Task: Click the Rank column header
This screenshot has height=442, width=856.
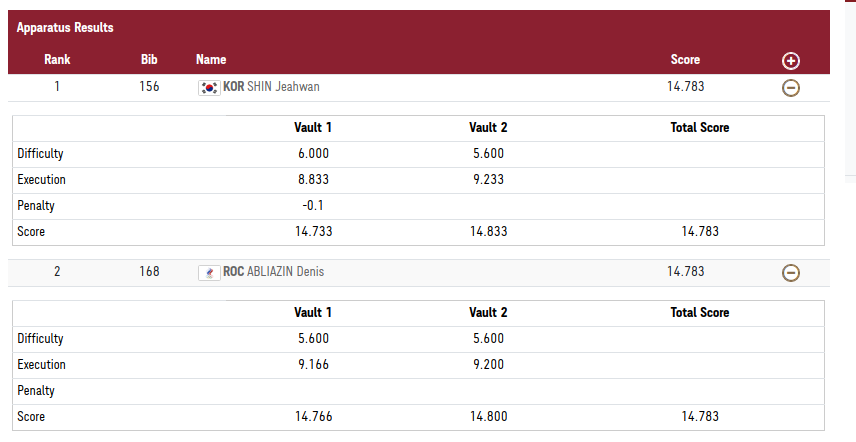Action: 57,60
